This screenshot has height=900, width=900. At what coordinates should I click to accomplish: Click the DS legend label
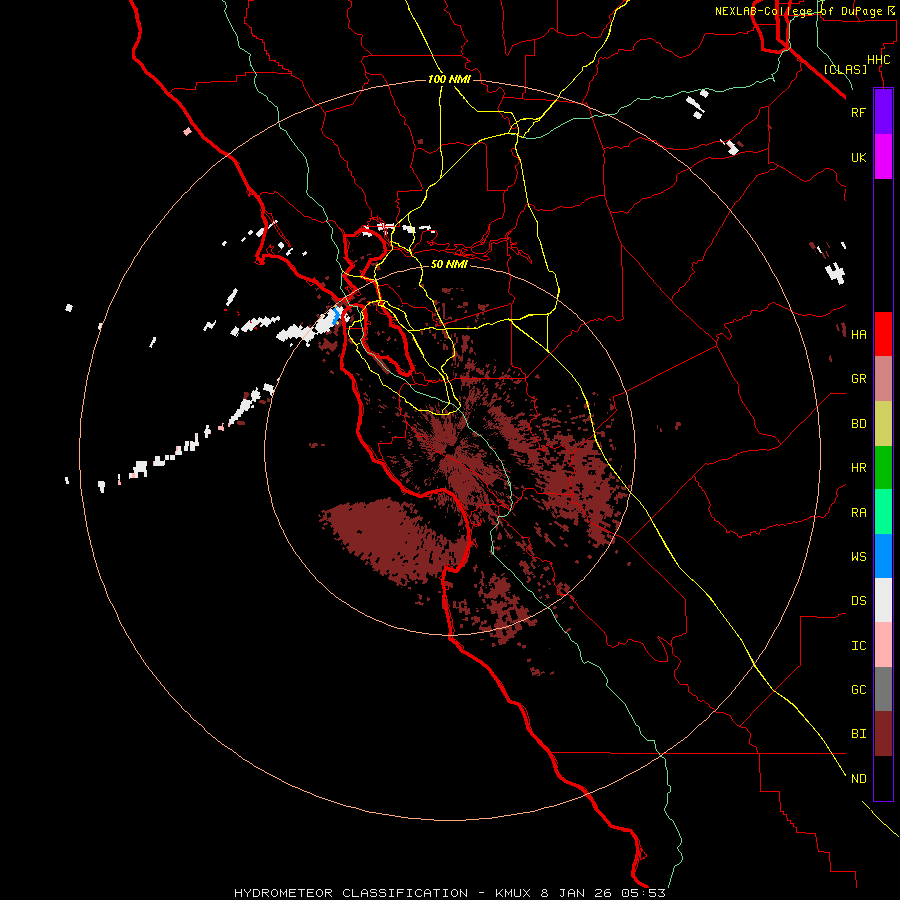tap(858, 600)
